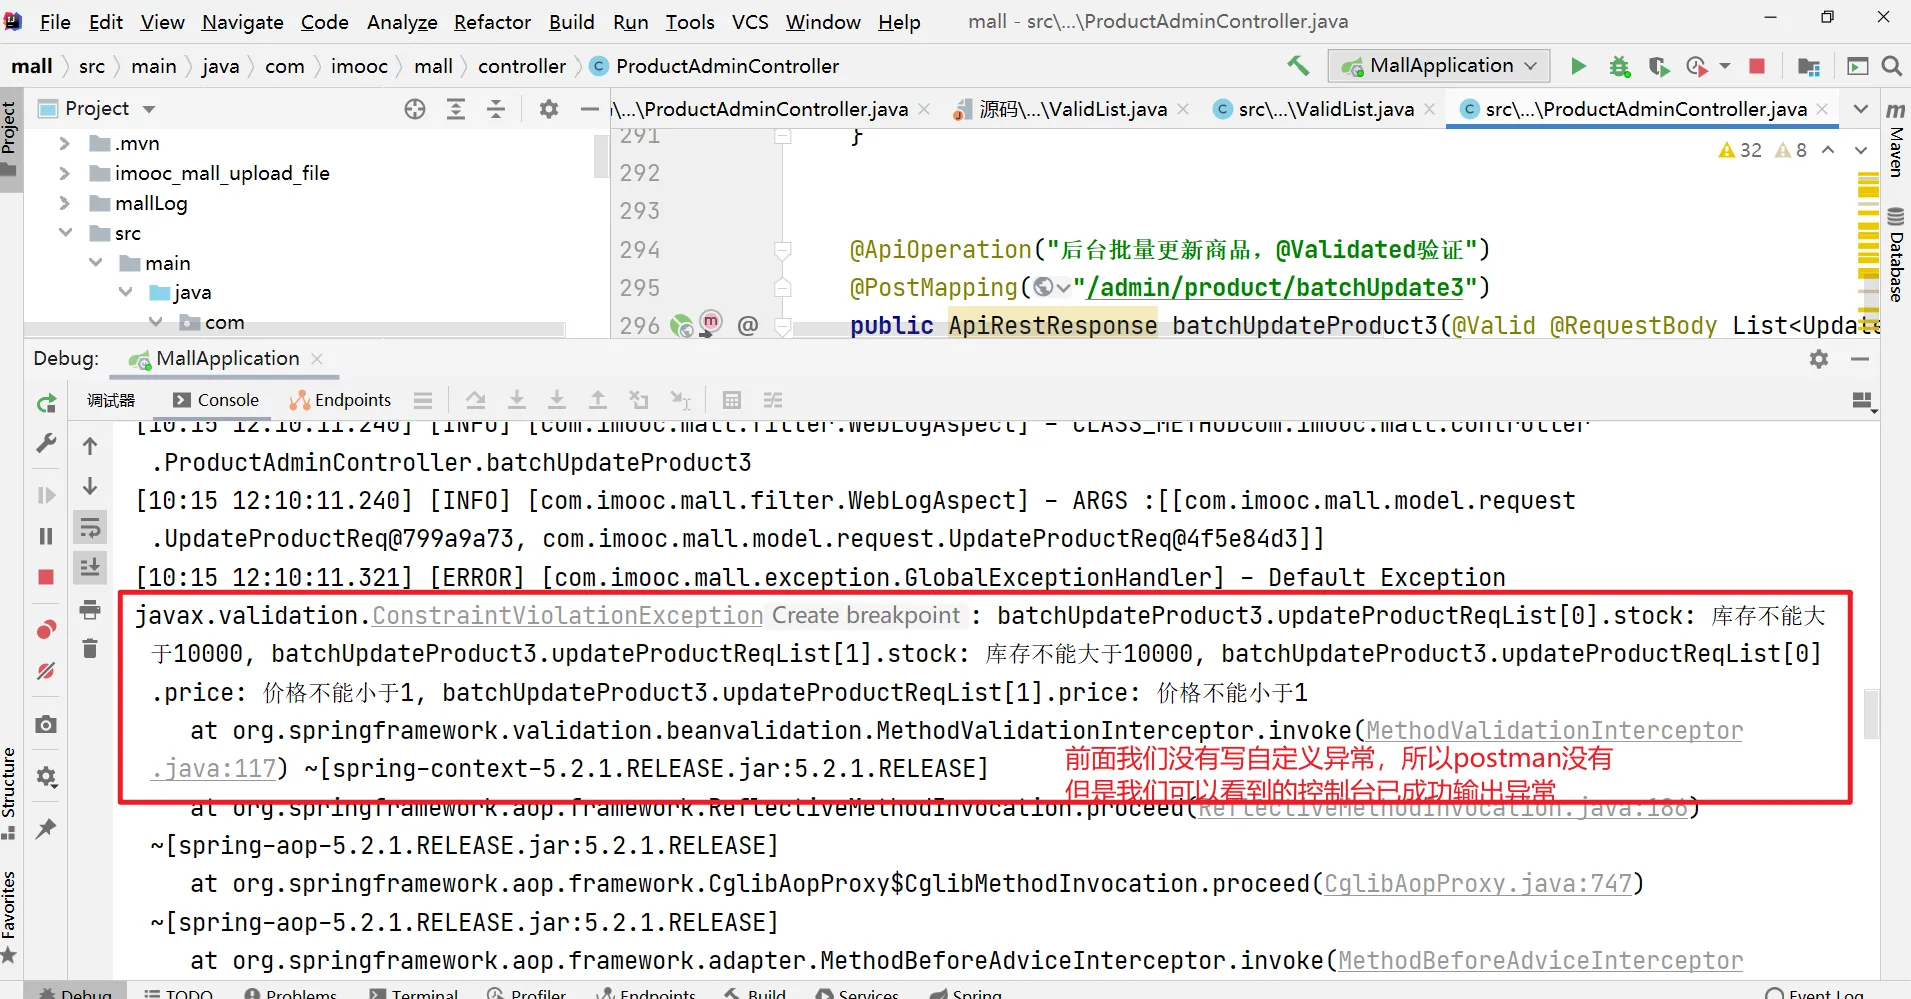Collapse the java folder in the Project tree
Image resolution: width=1911 pixels, height=999 pixels.
click(x=126, y=292)
